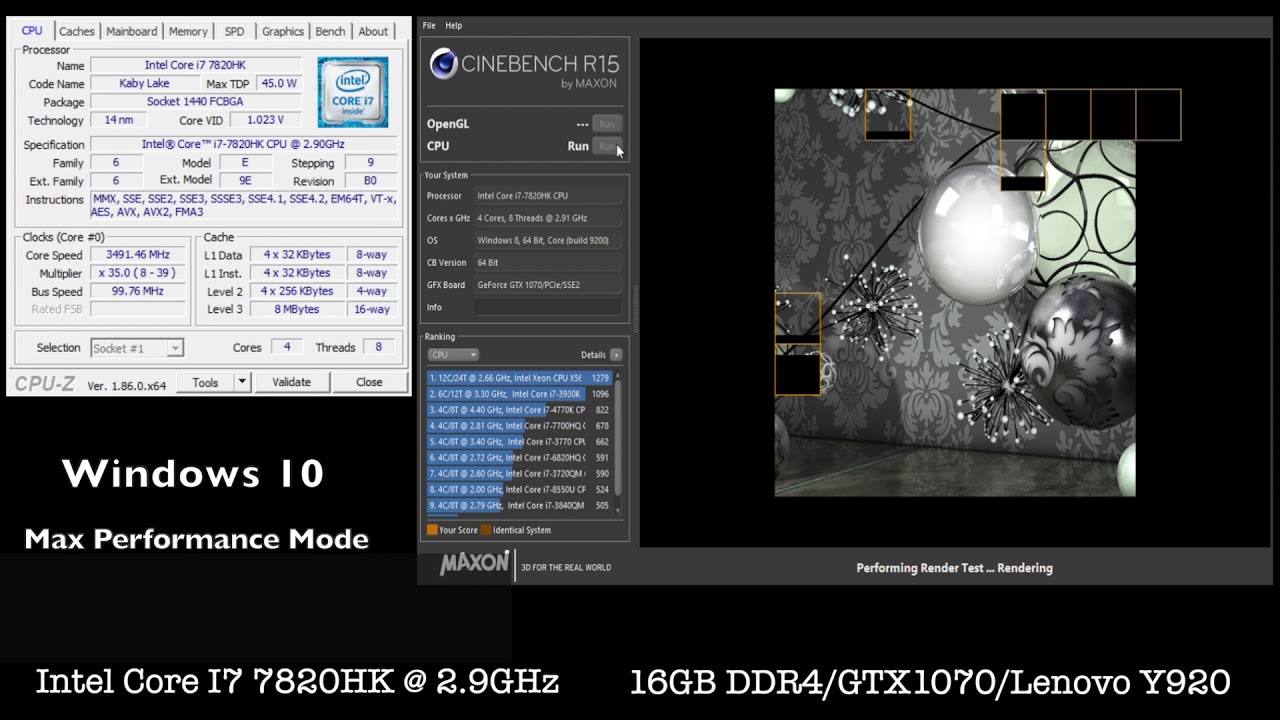Click the Bus Speed value 99.76 MHz

coord(138,291)
